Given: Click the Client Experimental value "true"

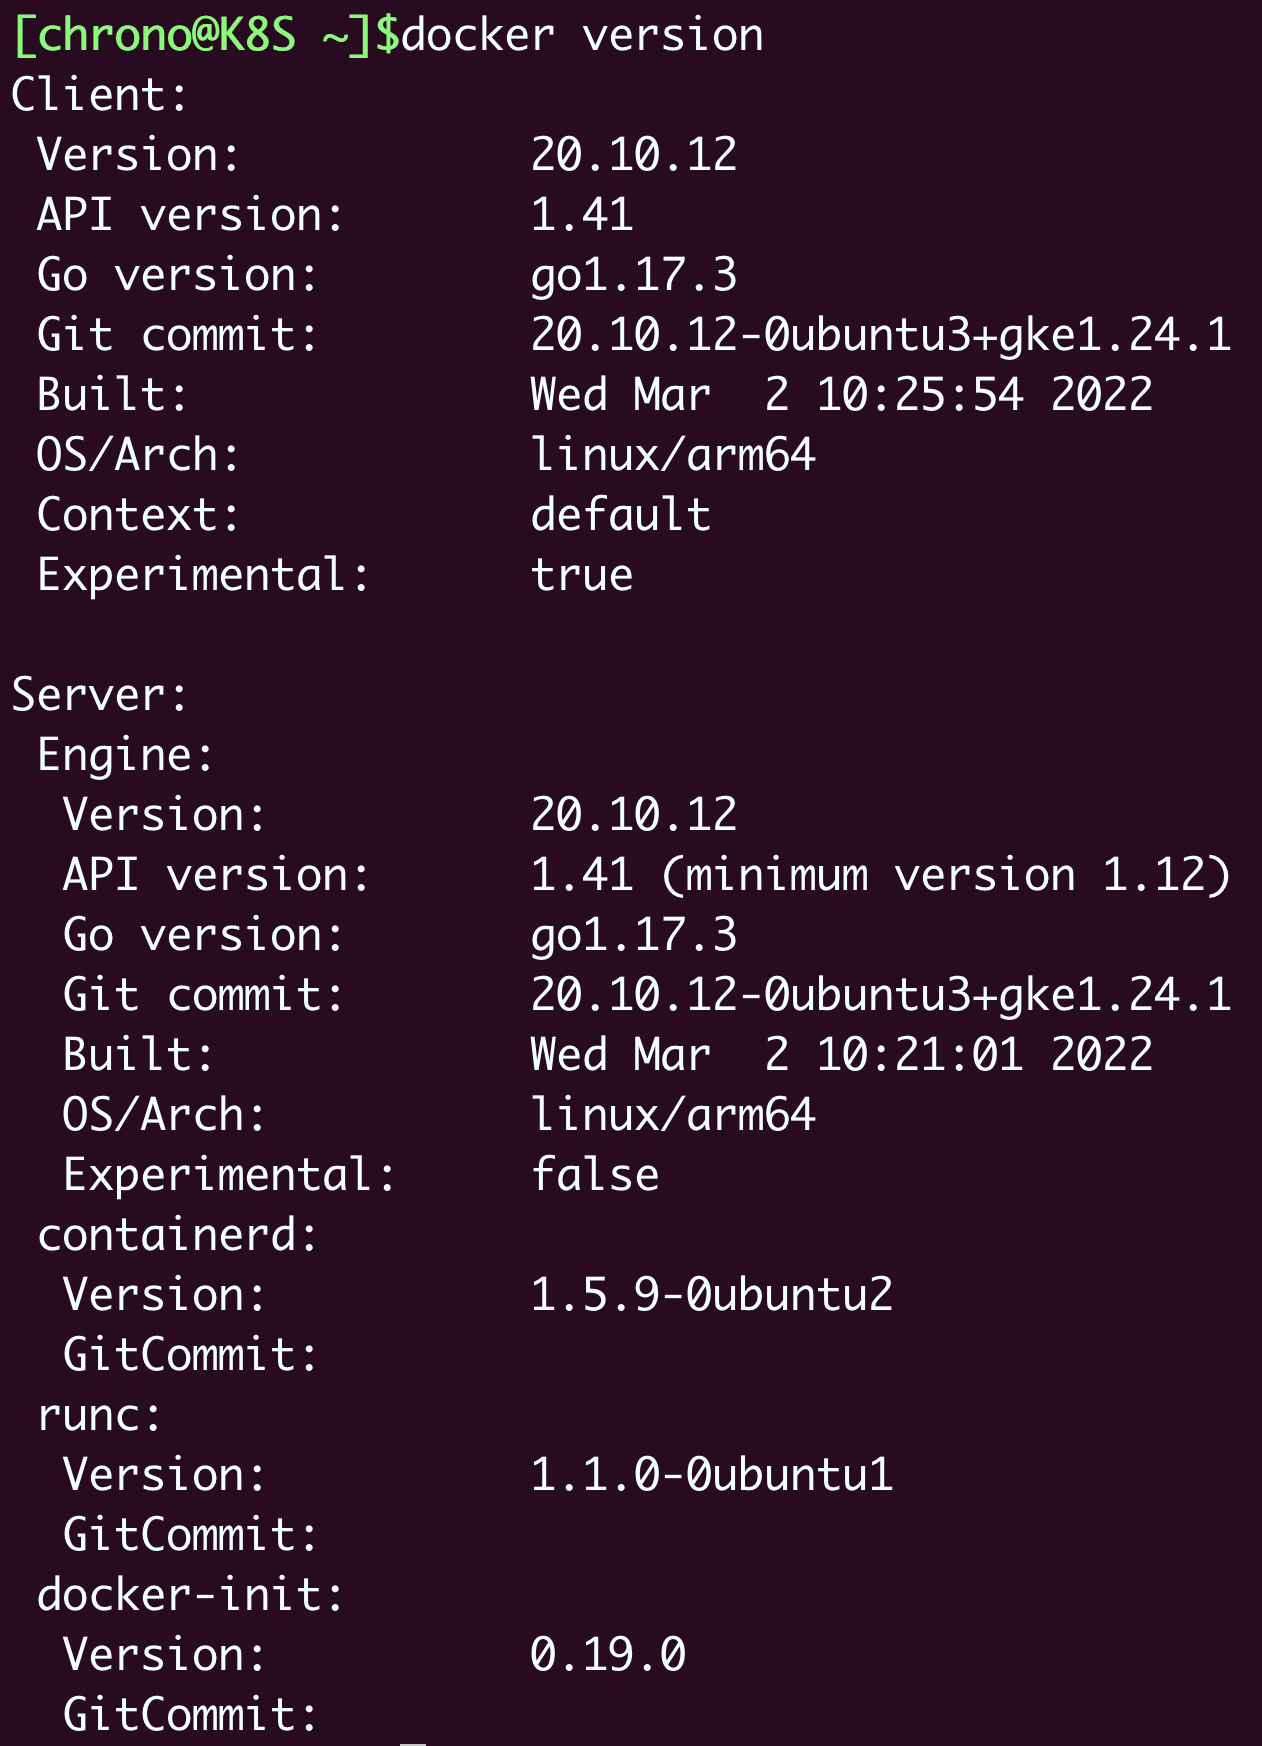Looking at the screenshot, I should pyautogui.click(x=581, y=576).
